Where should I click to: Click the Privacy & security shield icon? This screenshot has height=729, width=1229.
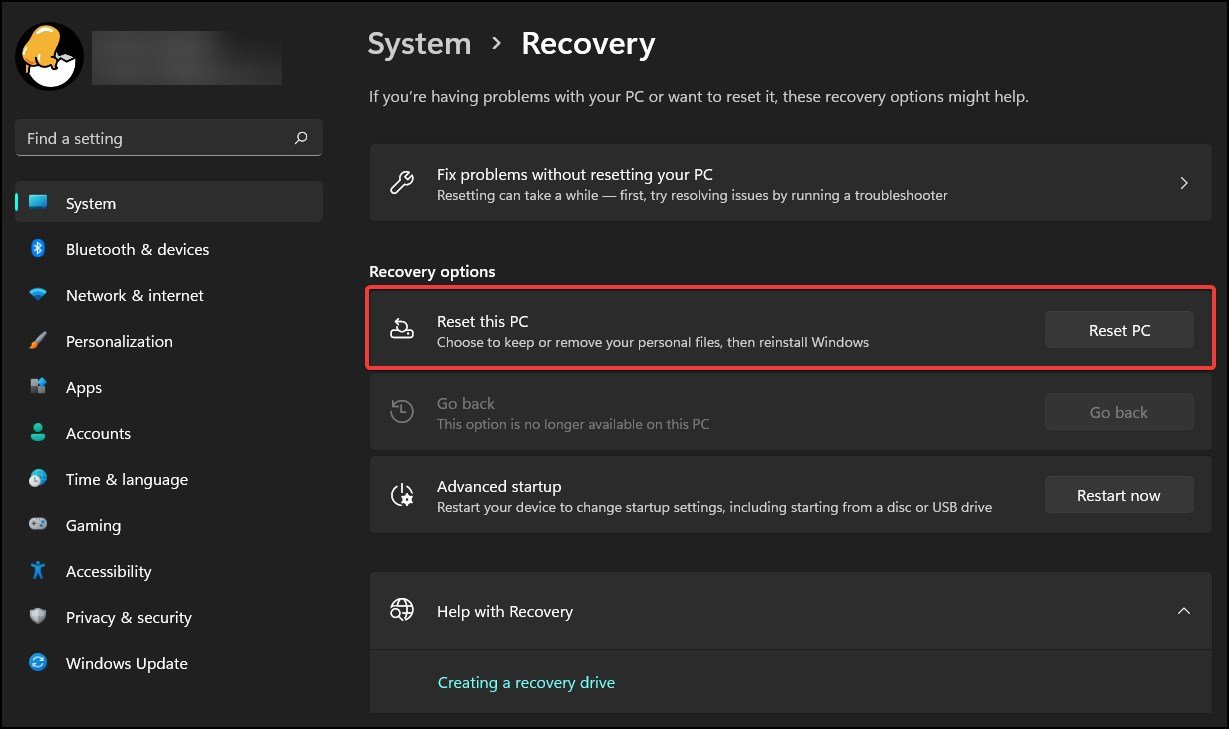(38, 617)
